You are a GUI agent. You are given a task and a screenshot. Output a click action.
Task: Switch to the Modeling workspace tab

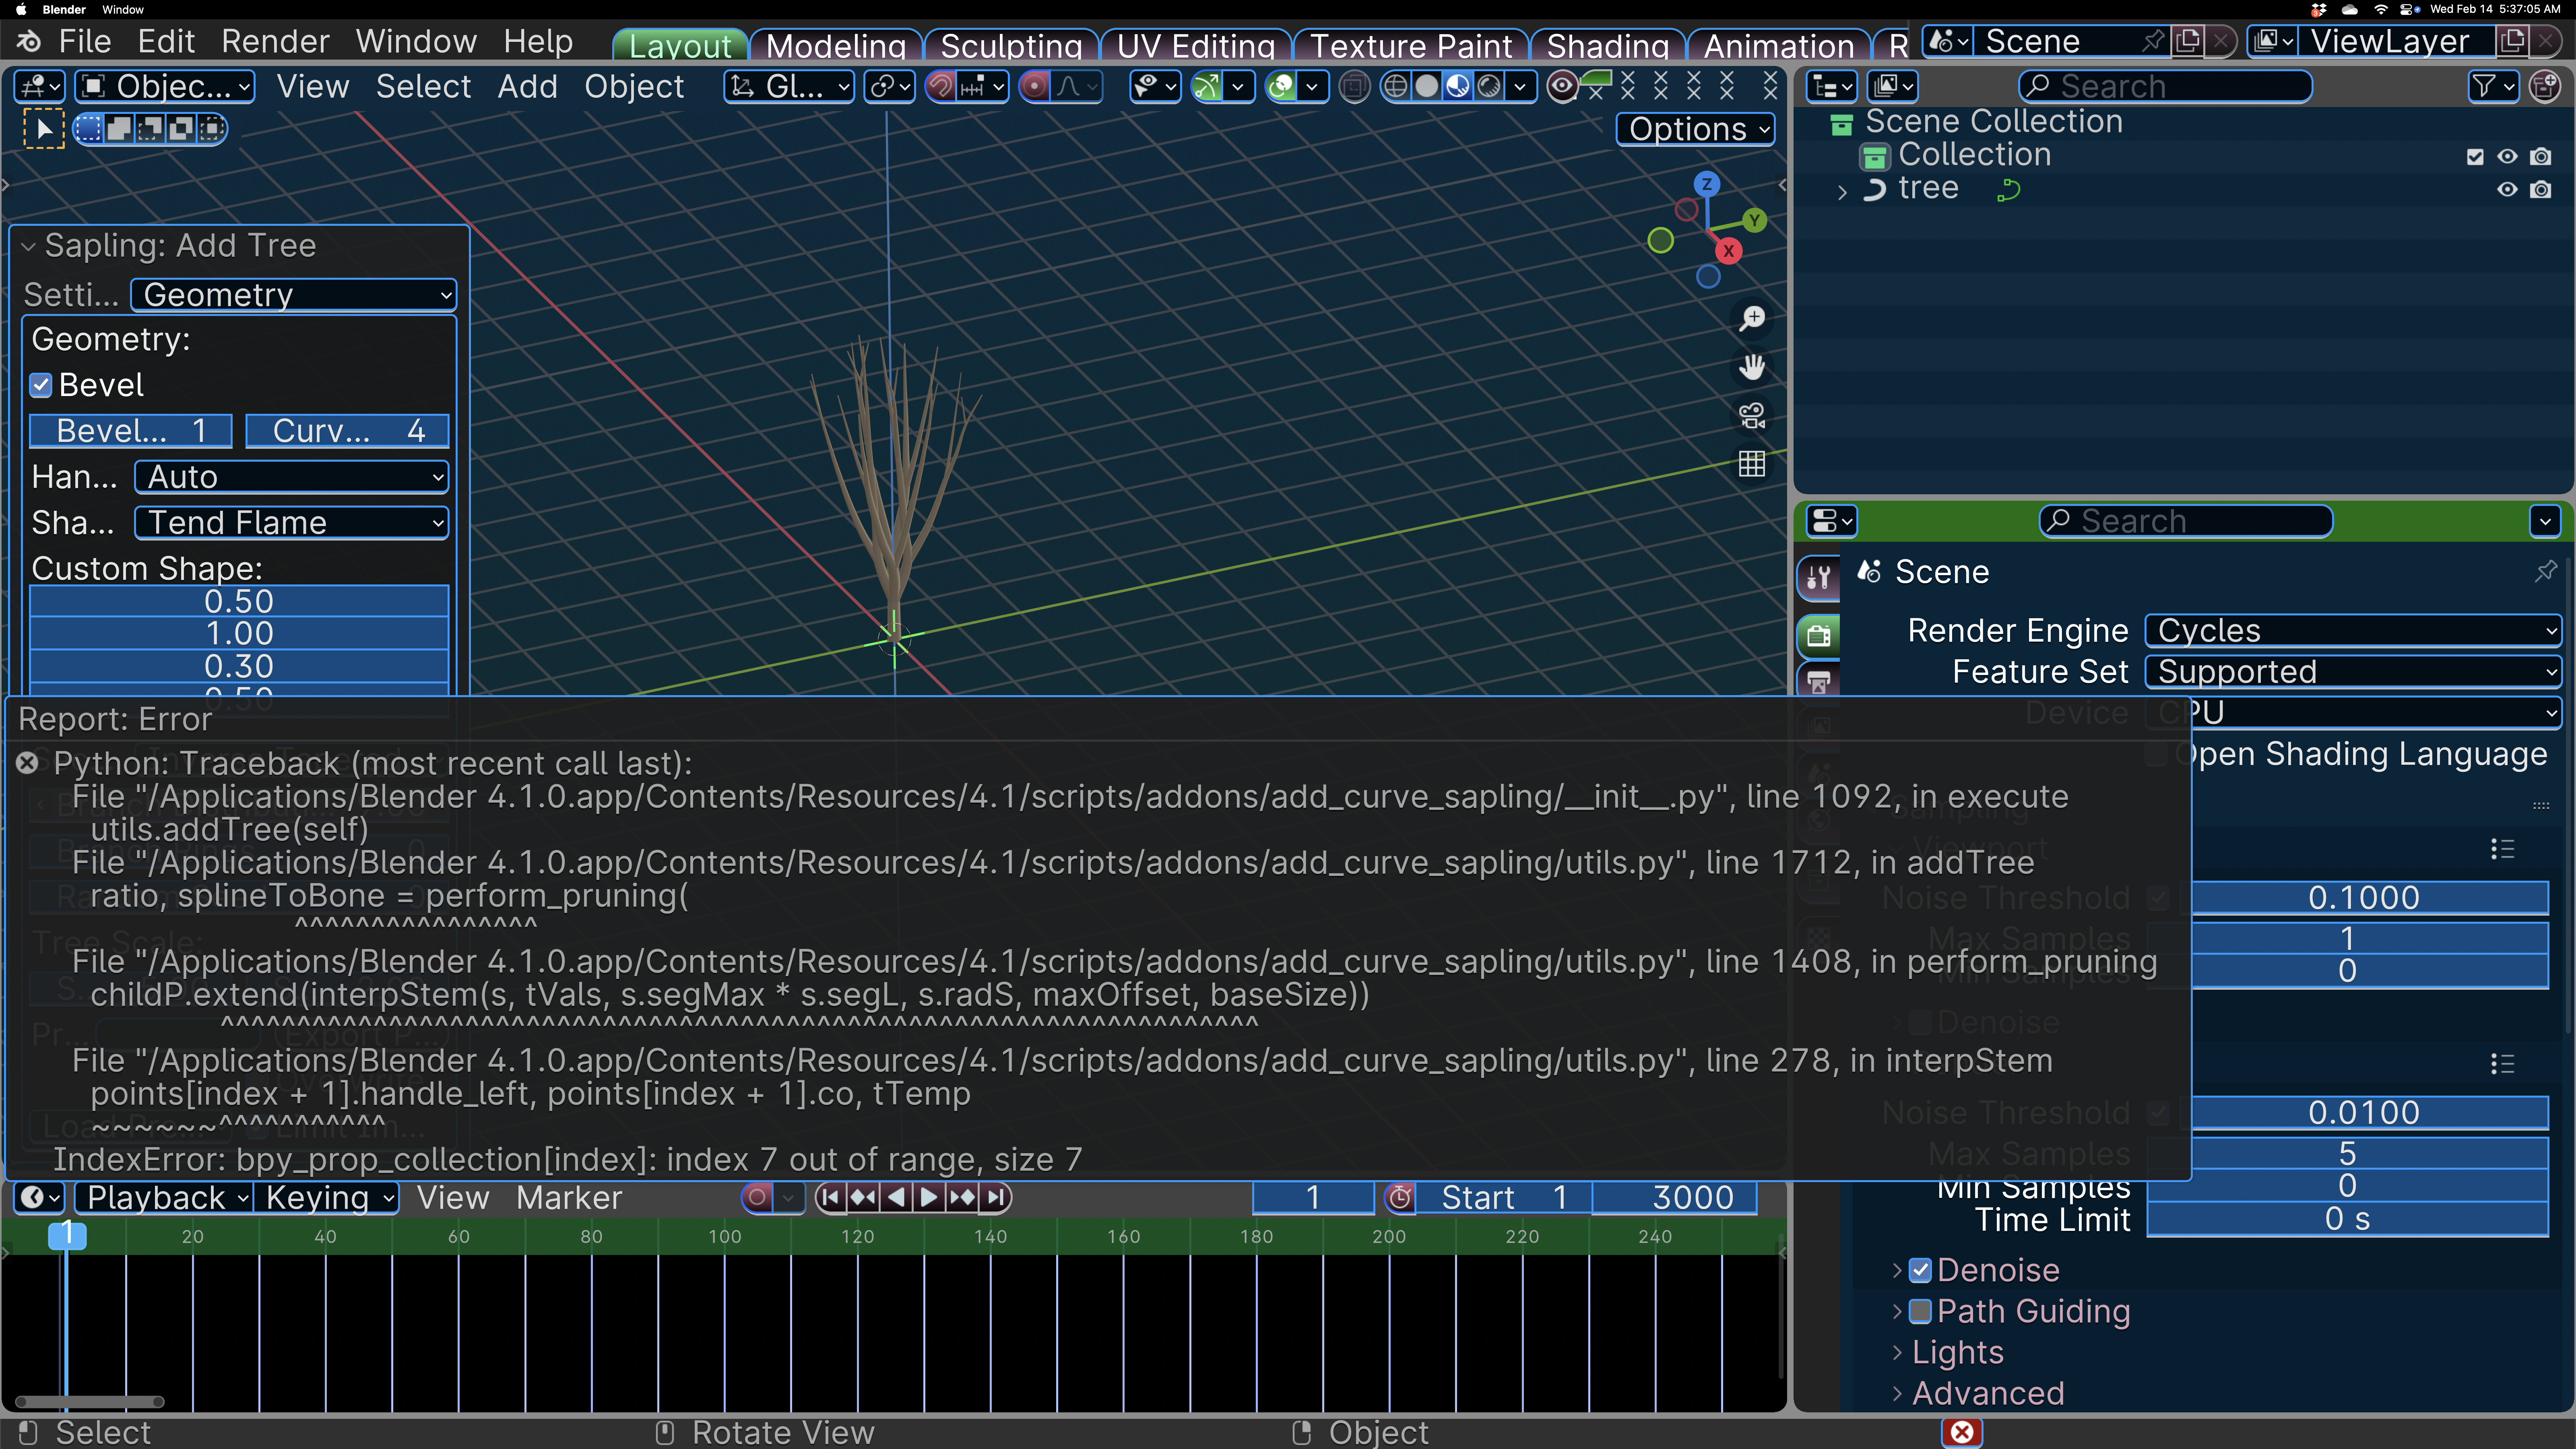(x=836, y=46)
